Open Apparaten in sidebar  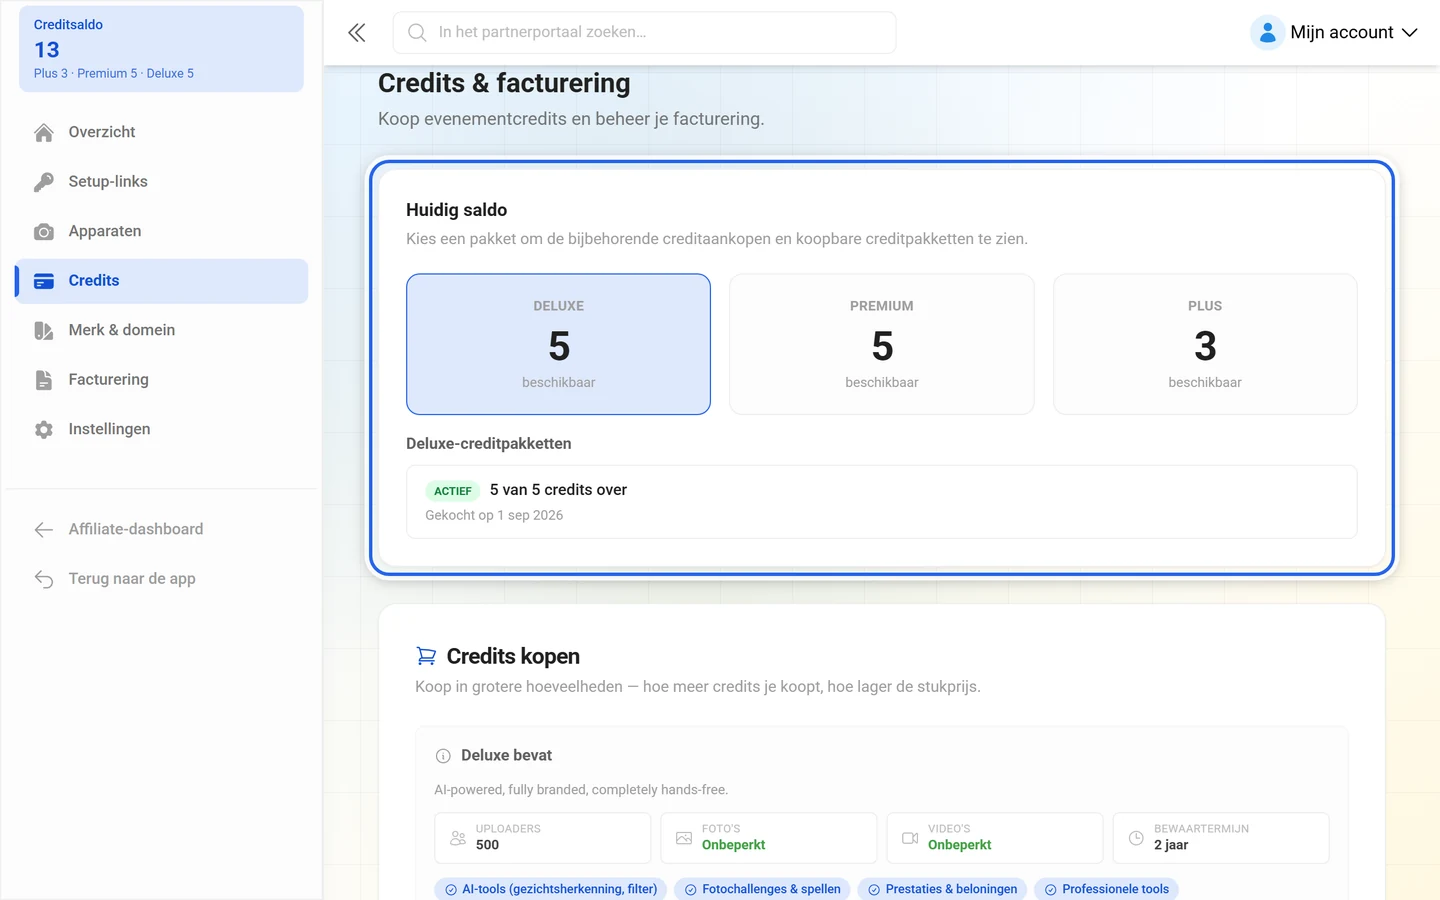161,231
